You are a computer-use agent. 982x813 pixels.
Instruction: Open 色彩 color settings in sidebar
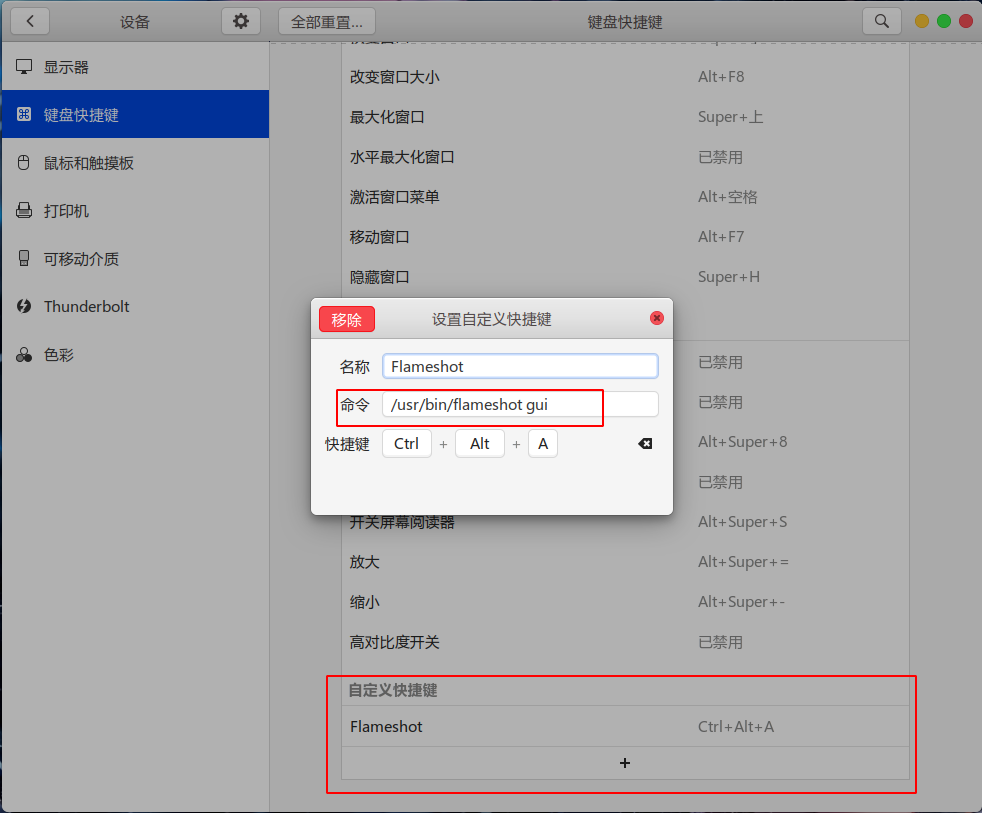coord(135,355)
